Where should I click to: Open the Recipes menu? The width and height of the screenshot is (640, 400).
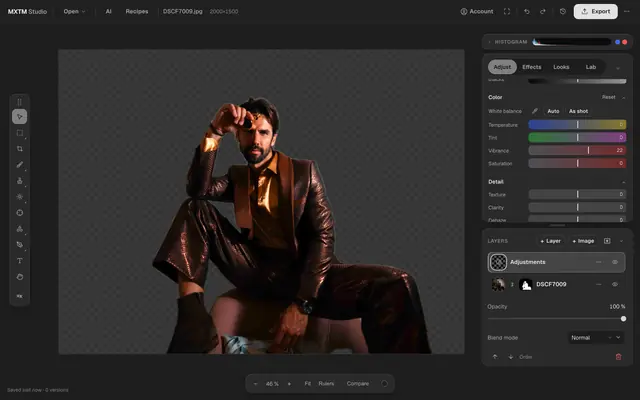(x=137, y=11)
